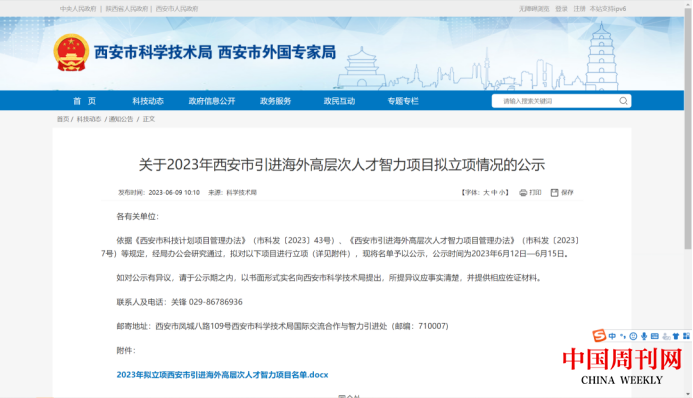Open soft keyboard icon in Sogou bar
Screen dimensions: 693x398
point(655,336)
